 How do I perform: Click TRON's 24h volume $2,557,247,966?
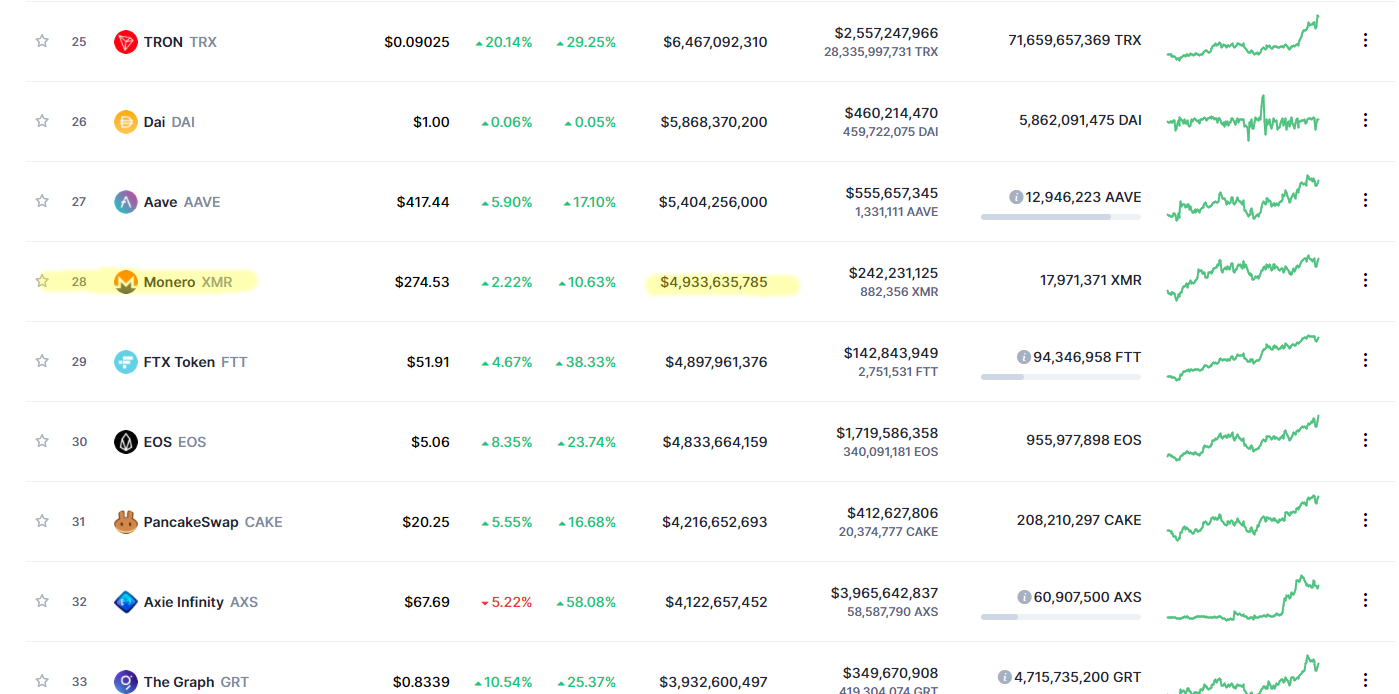pos(886,33)
